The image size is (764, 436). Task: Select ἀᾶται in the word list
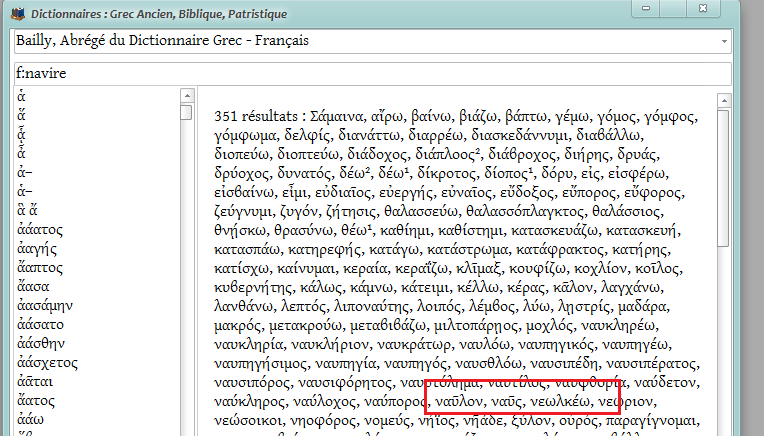(35, 382)
